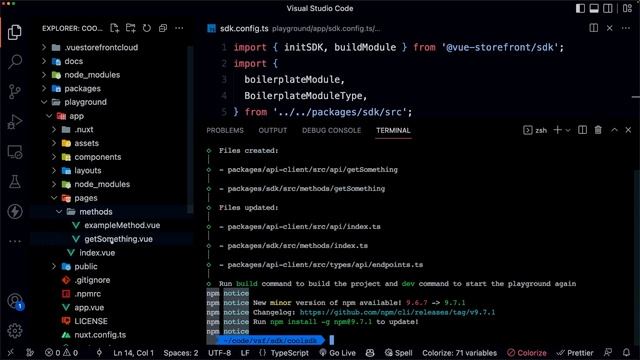
Task: Open exampleMethod.vue file
Action: point(122,225)
